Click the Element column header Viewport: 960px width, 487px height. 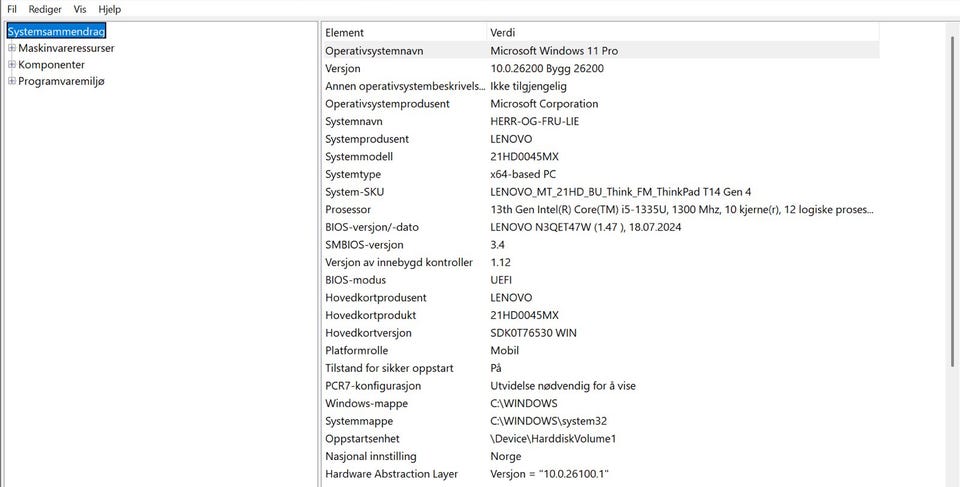404,32
